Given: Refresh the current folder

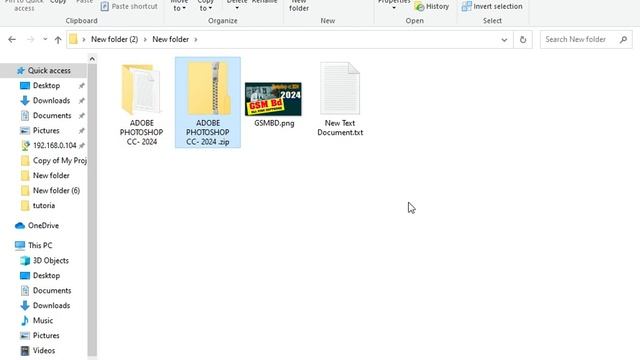Looking at the screenshot, I should pos(522,40).
